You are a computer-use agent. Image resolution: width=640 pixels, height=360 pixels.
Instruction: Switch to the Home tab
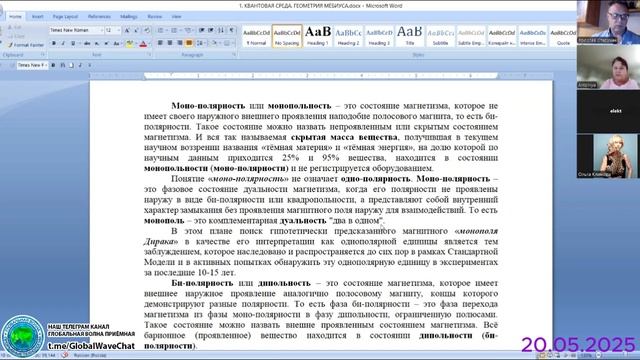(x=16, y=17)
